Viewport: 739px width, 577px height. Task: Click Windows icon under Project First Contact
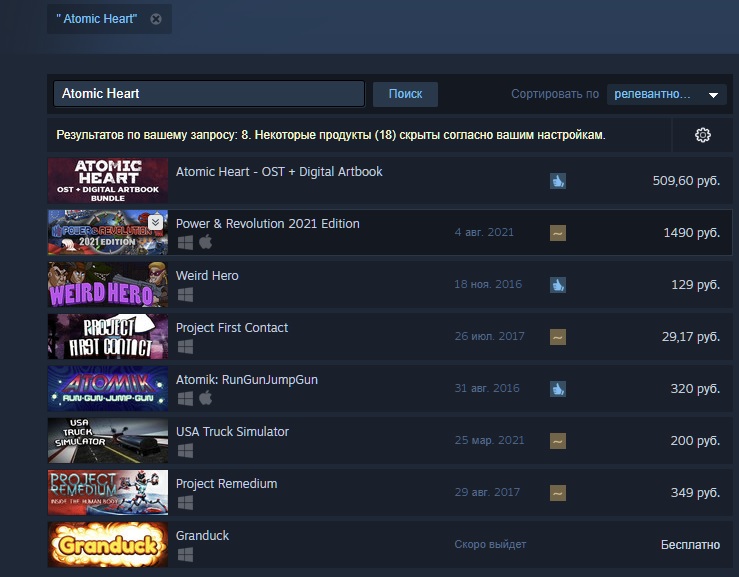[185, 347]
